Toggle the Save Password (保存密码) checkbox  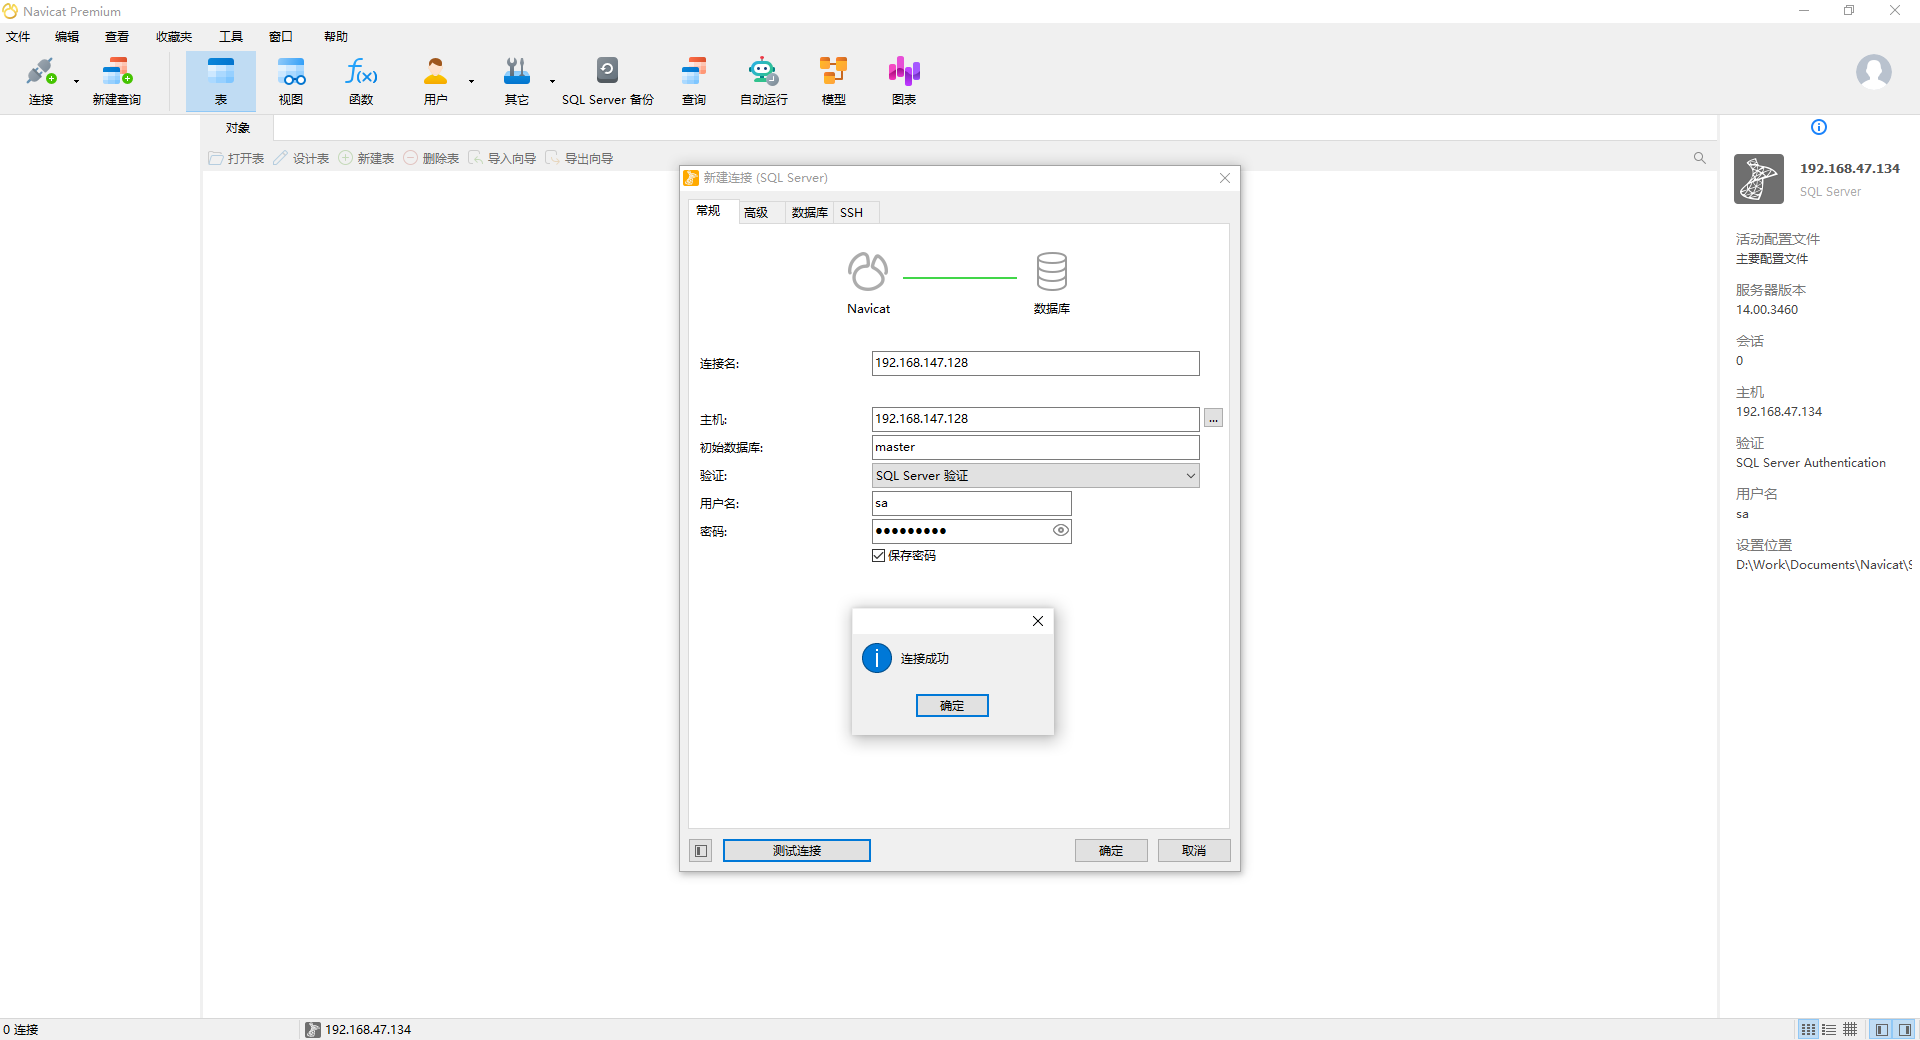click(879, 556)
